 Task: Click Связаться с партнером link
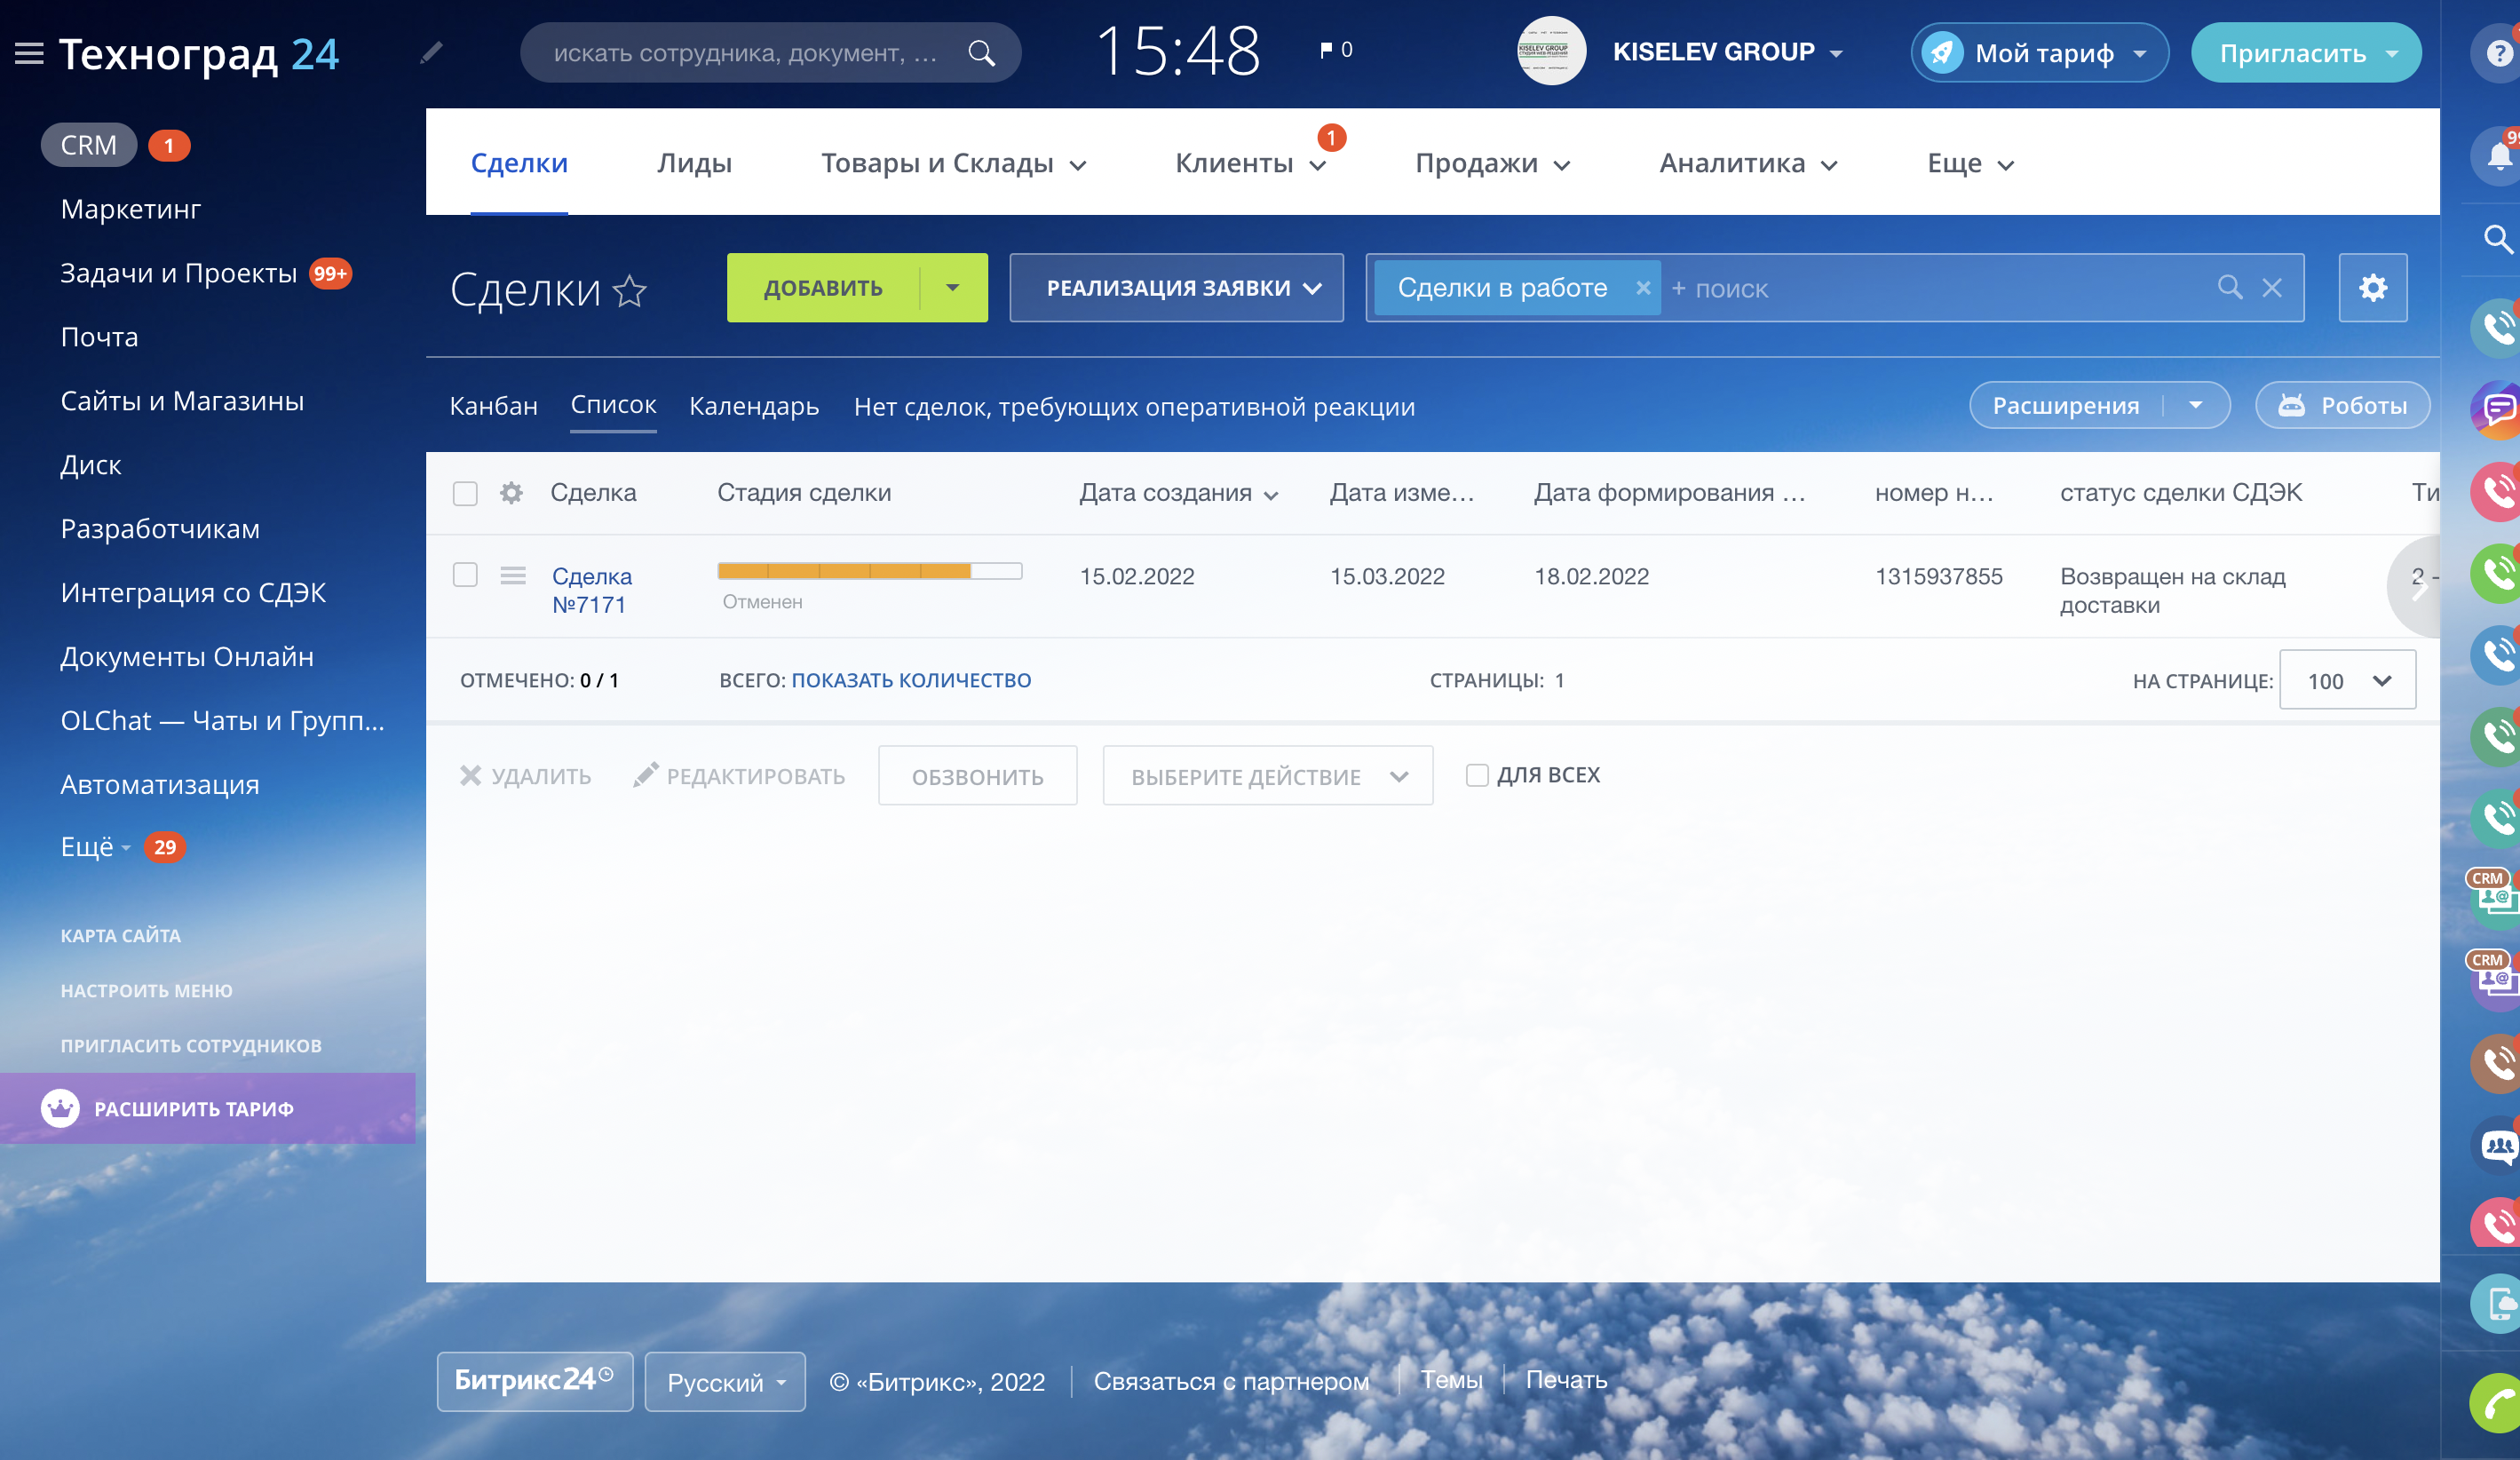pyautogui.click(x=1231, y=1381)
